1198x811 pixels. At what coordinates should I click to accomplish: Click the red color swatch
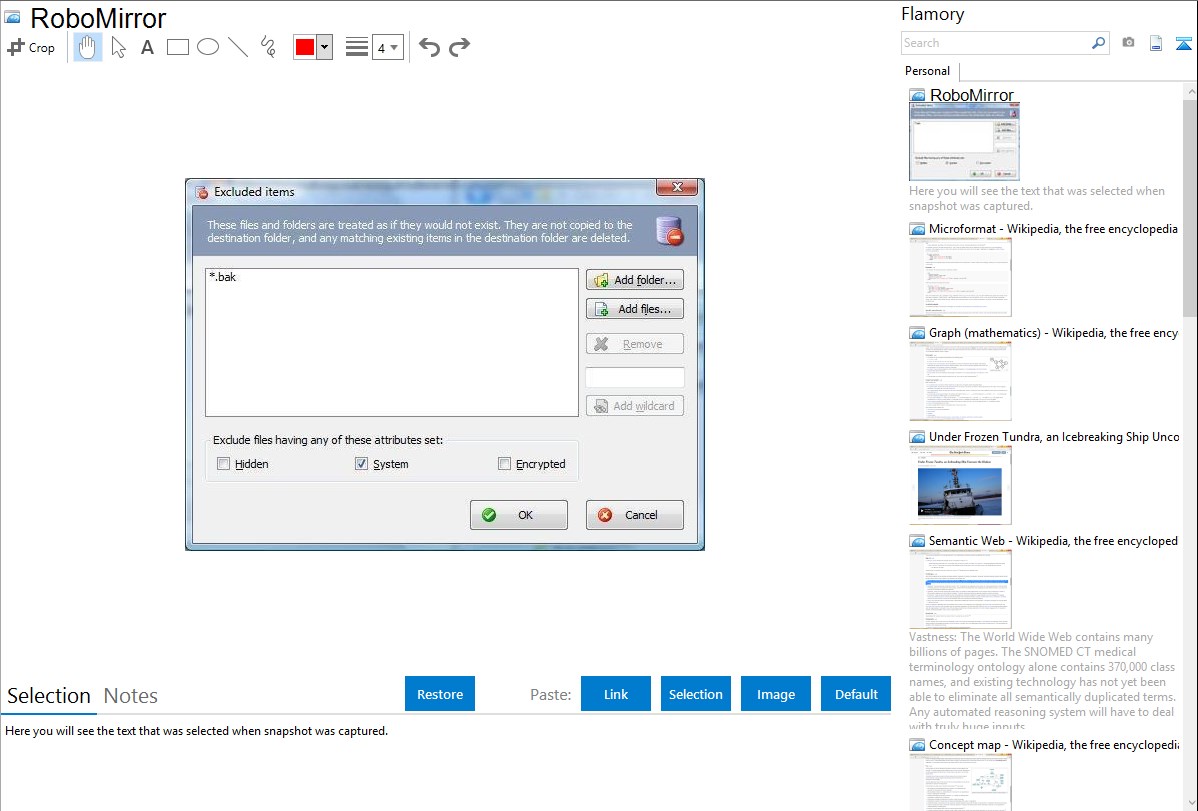(305, 47)
